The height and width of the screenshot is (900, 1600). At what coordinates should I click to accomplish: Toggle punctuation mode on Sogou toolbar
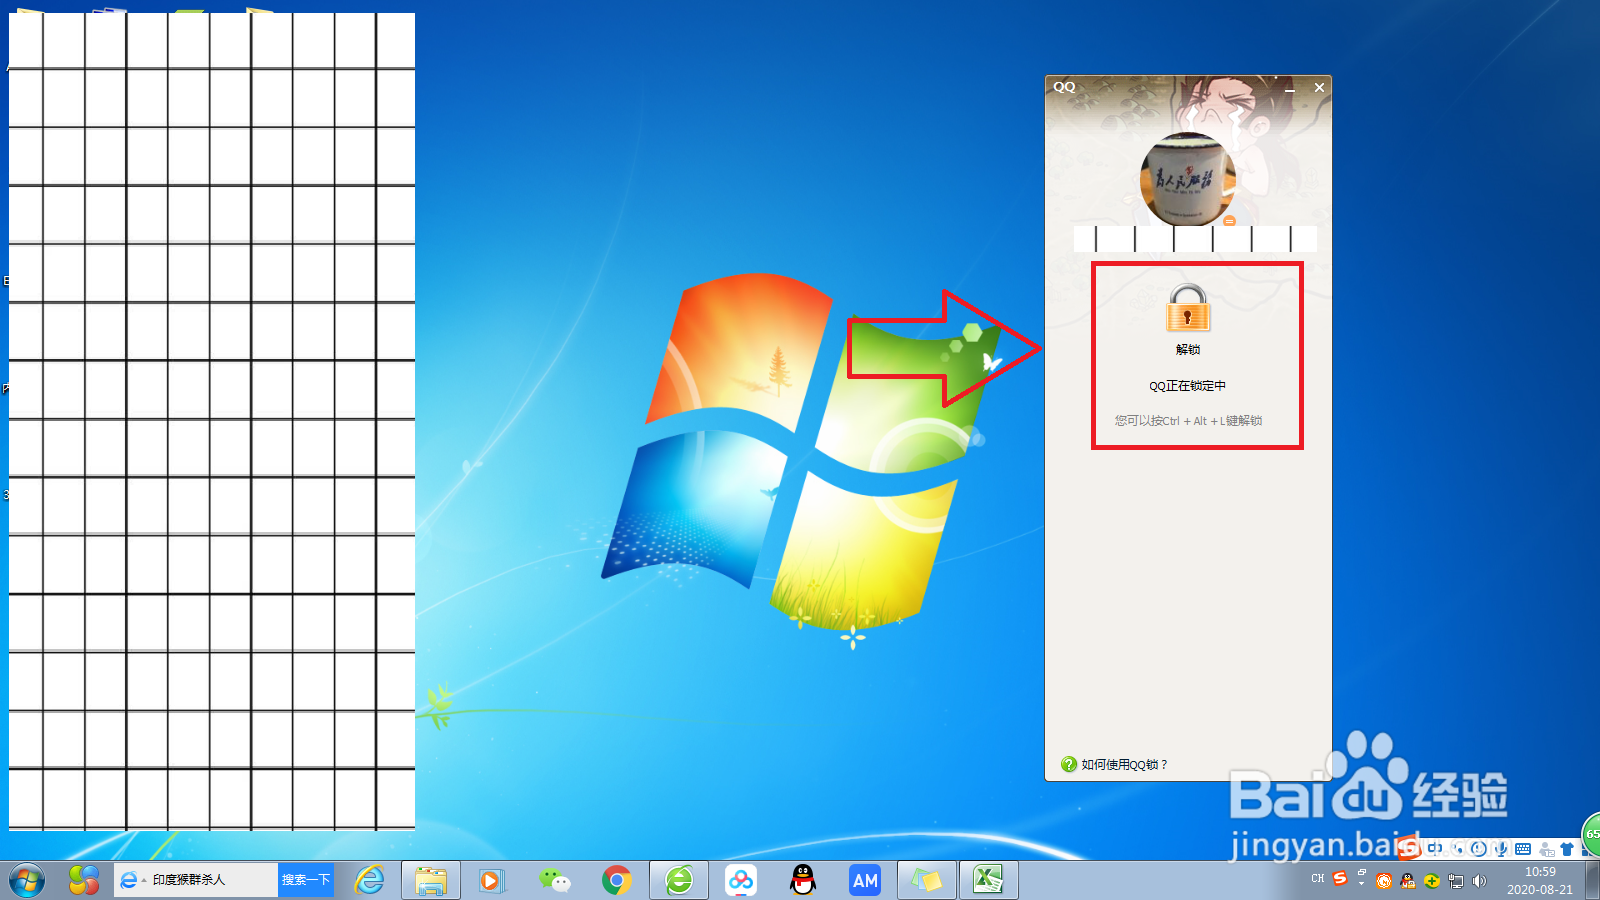coord(1457,848)
